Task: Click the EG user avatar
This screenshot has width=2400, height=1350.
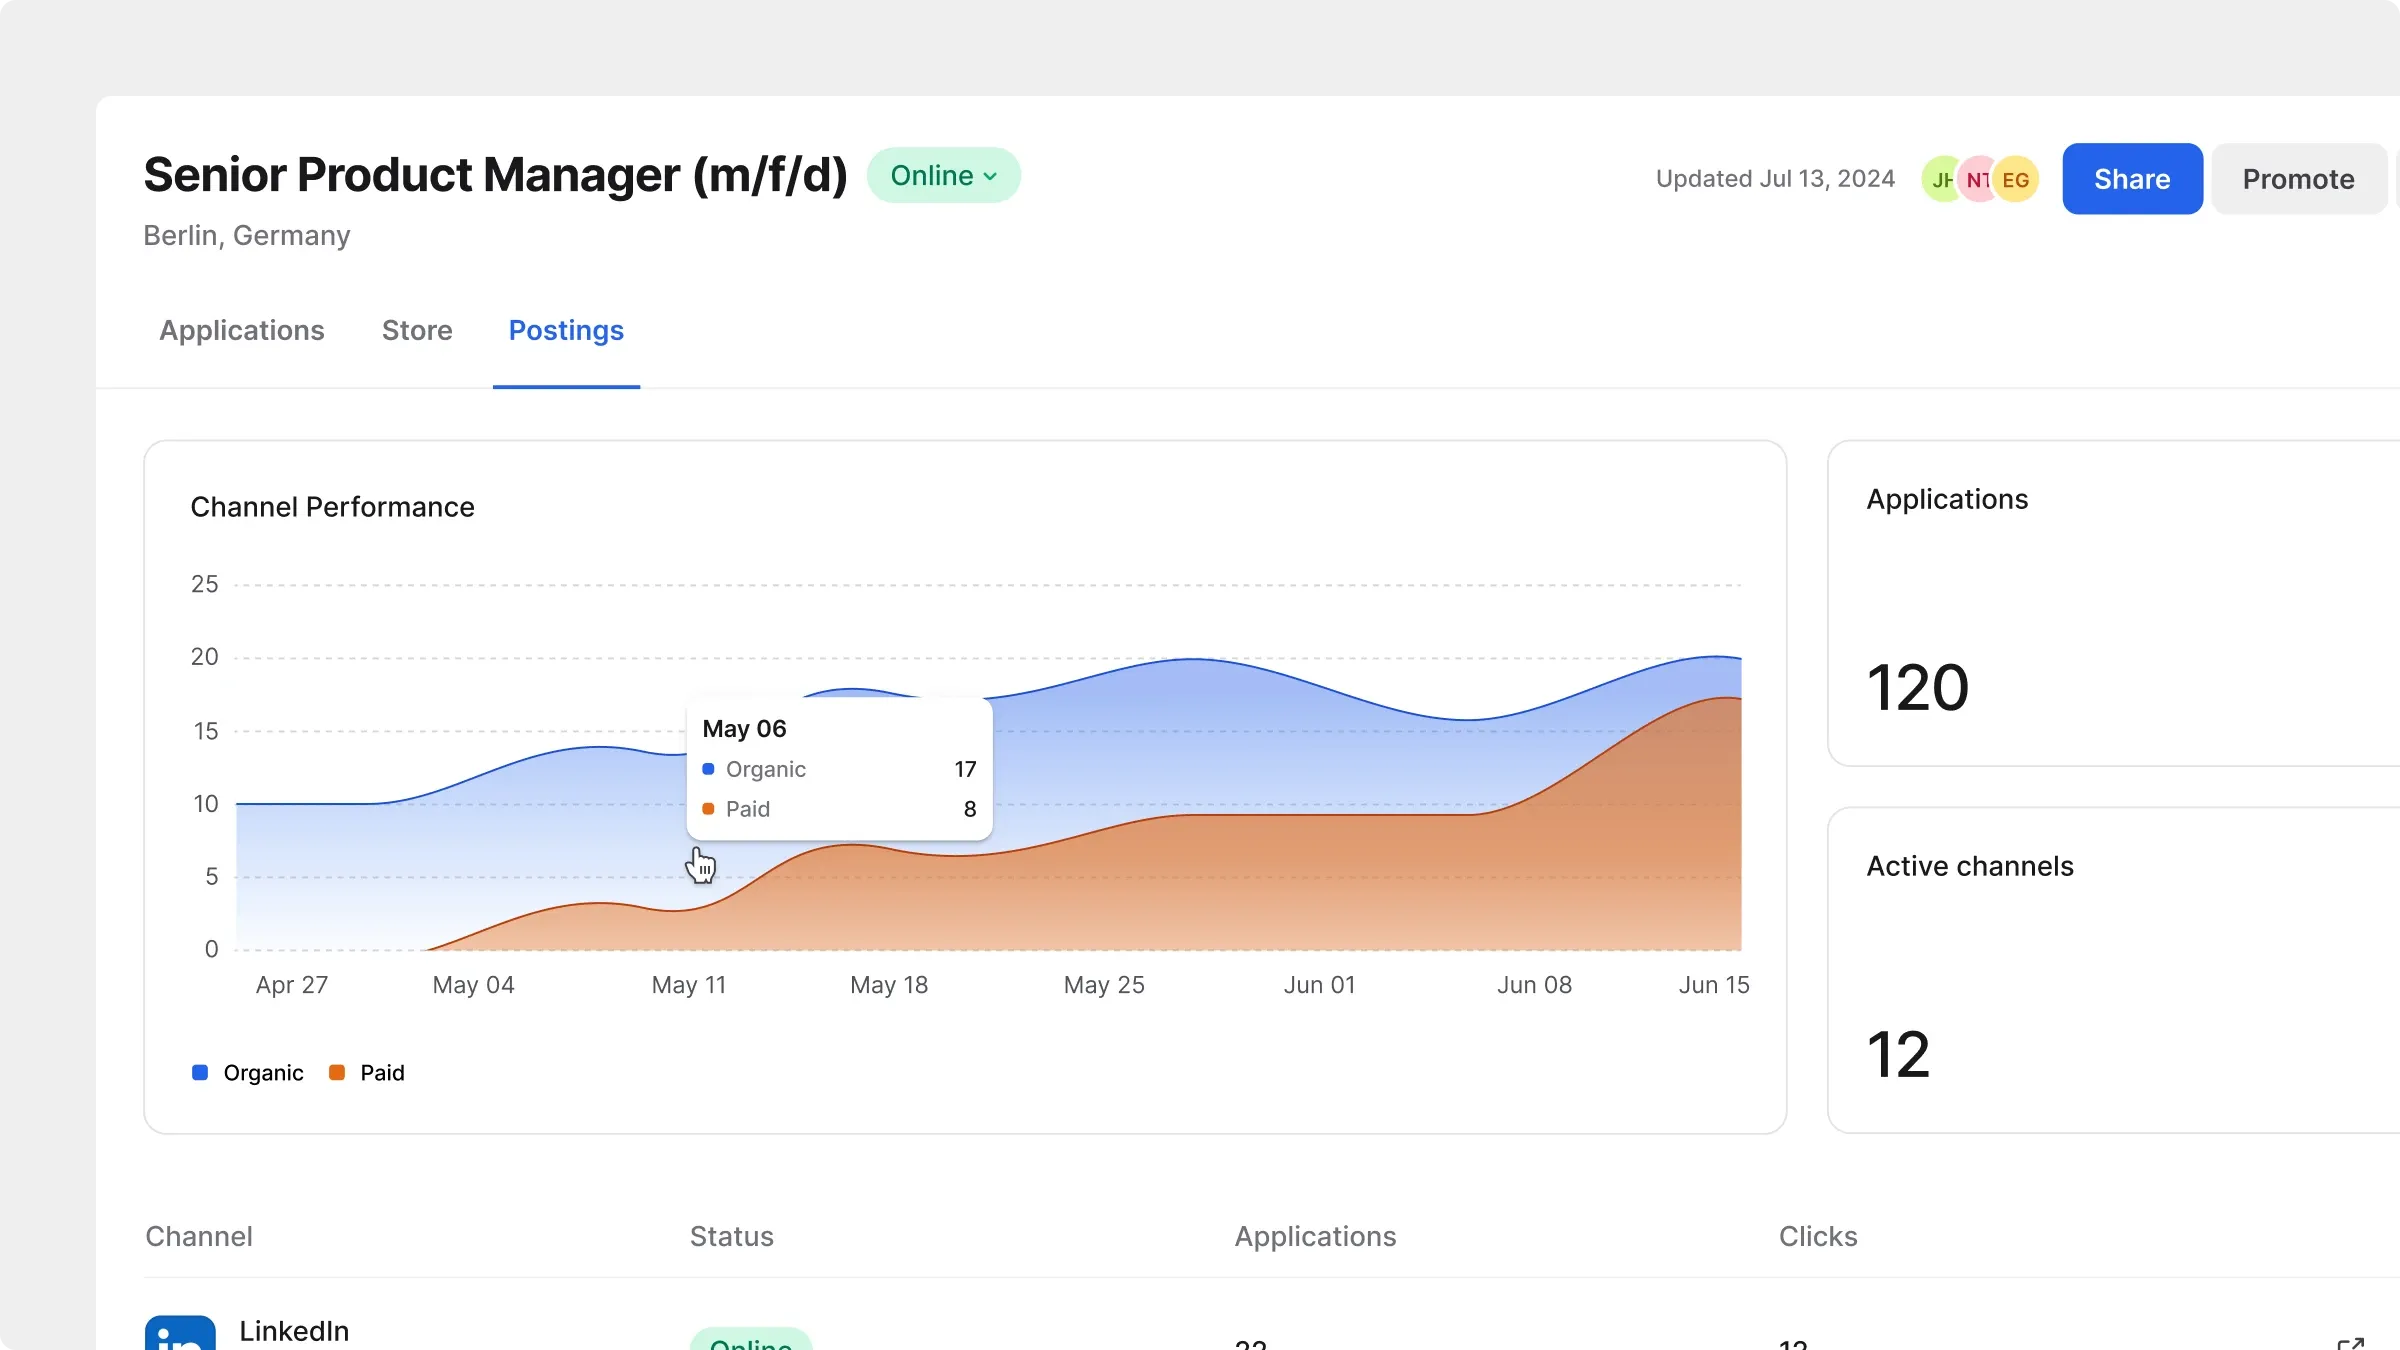Action: [x=2016, y=180]
